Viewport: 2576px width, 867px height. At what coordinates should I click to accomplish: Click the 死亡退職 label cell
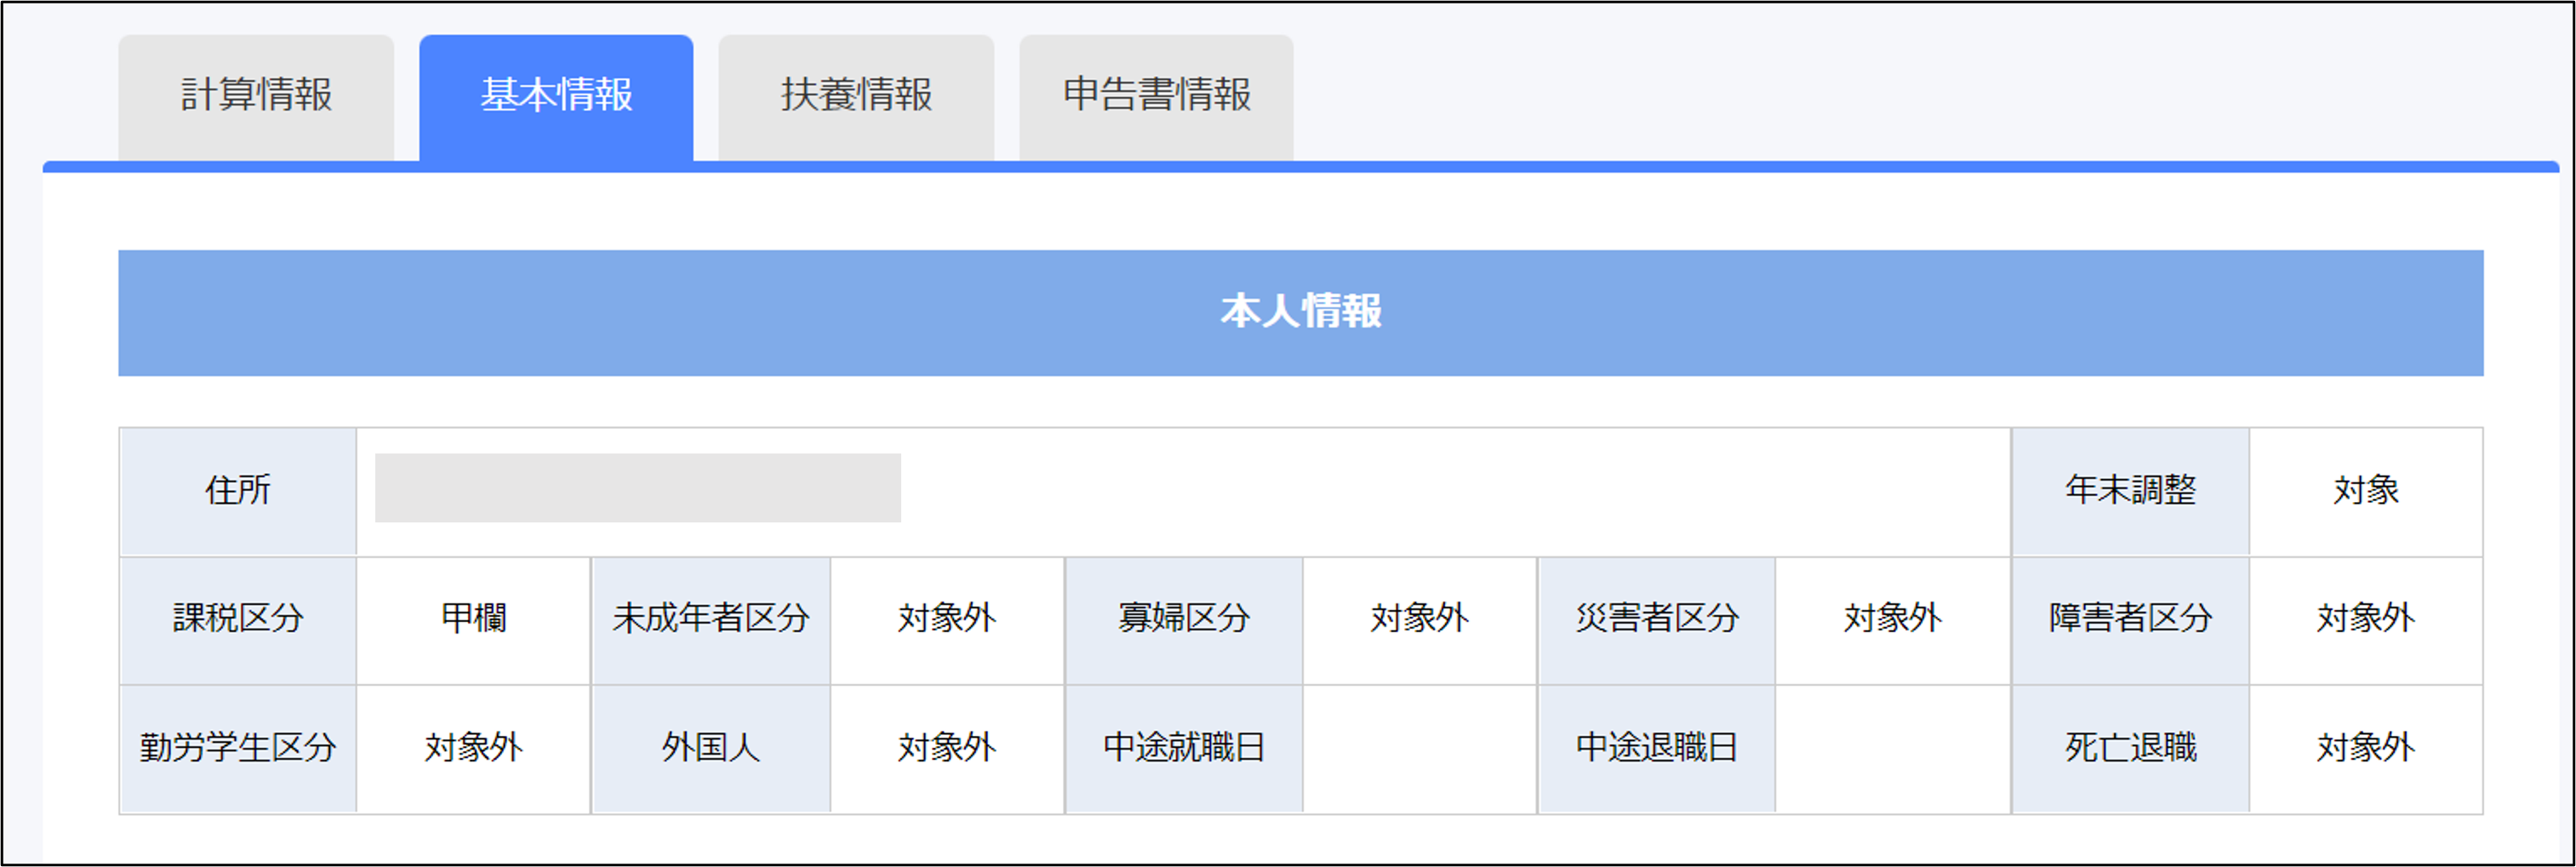[x=2130, y=749]
